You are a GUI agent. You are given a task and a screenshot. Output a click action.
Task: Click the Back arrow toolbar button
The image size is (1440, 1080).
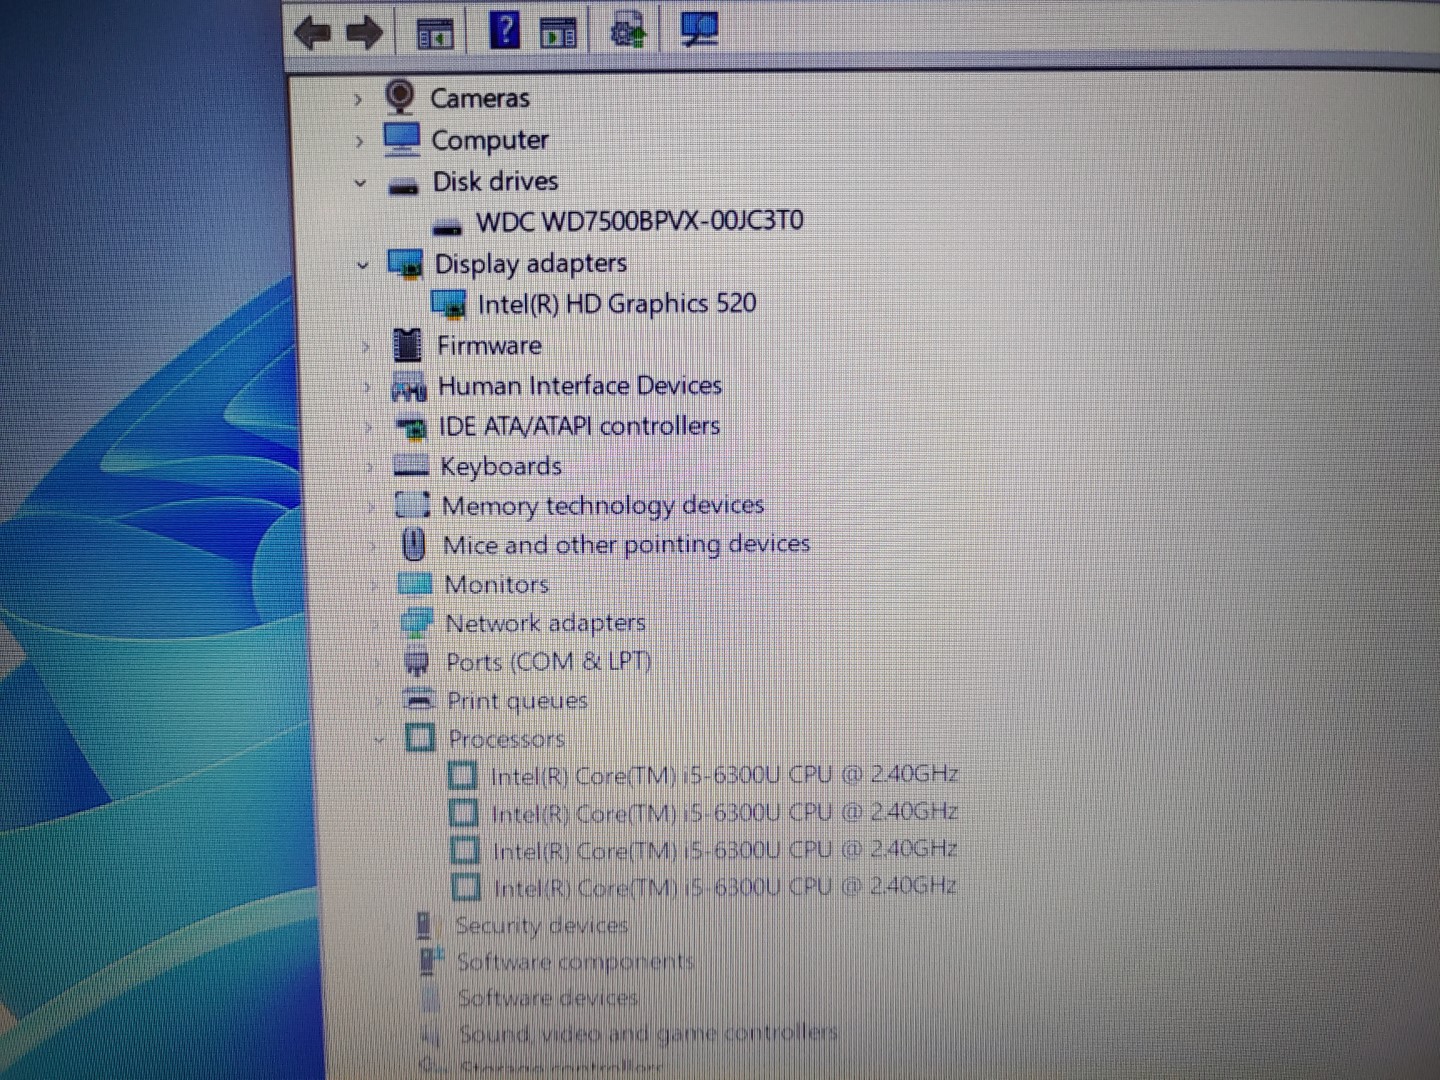[312, 33]
